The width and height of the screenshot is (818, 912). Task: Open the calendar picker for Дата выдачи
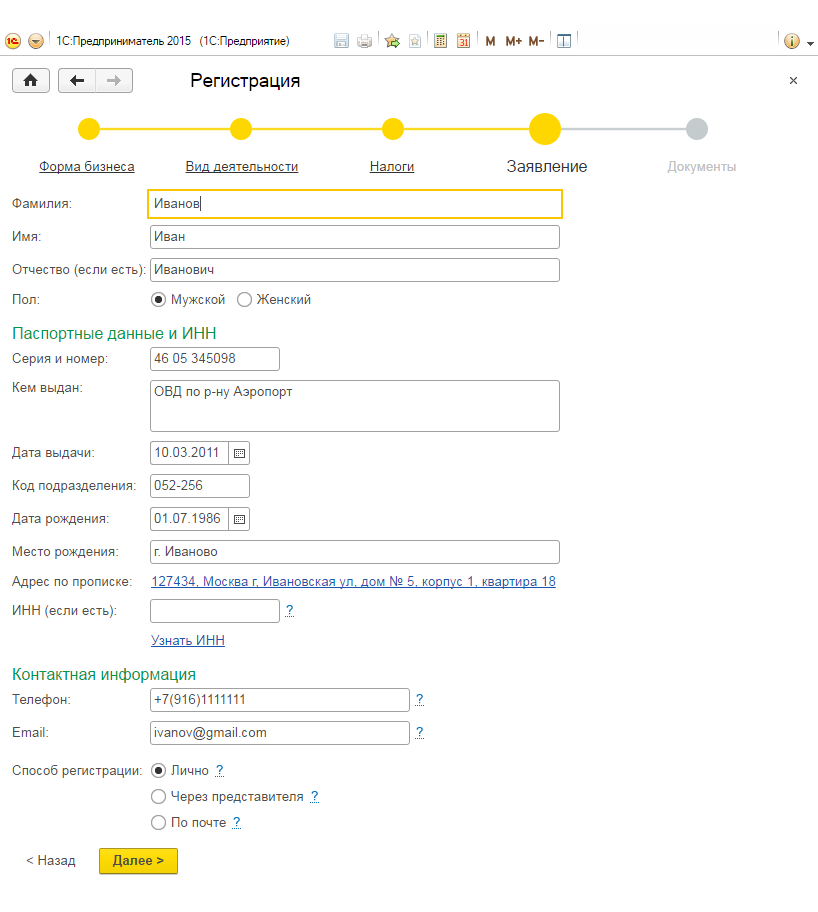pos(239,453)
